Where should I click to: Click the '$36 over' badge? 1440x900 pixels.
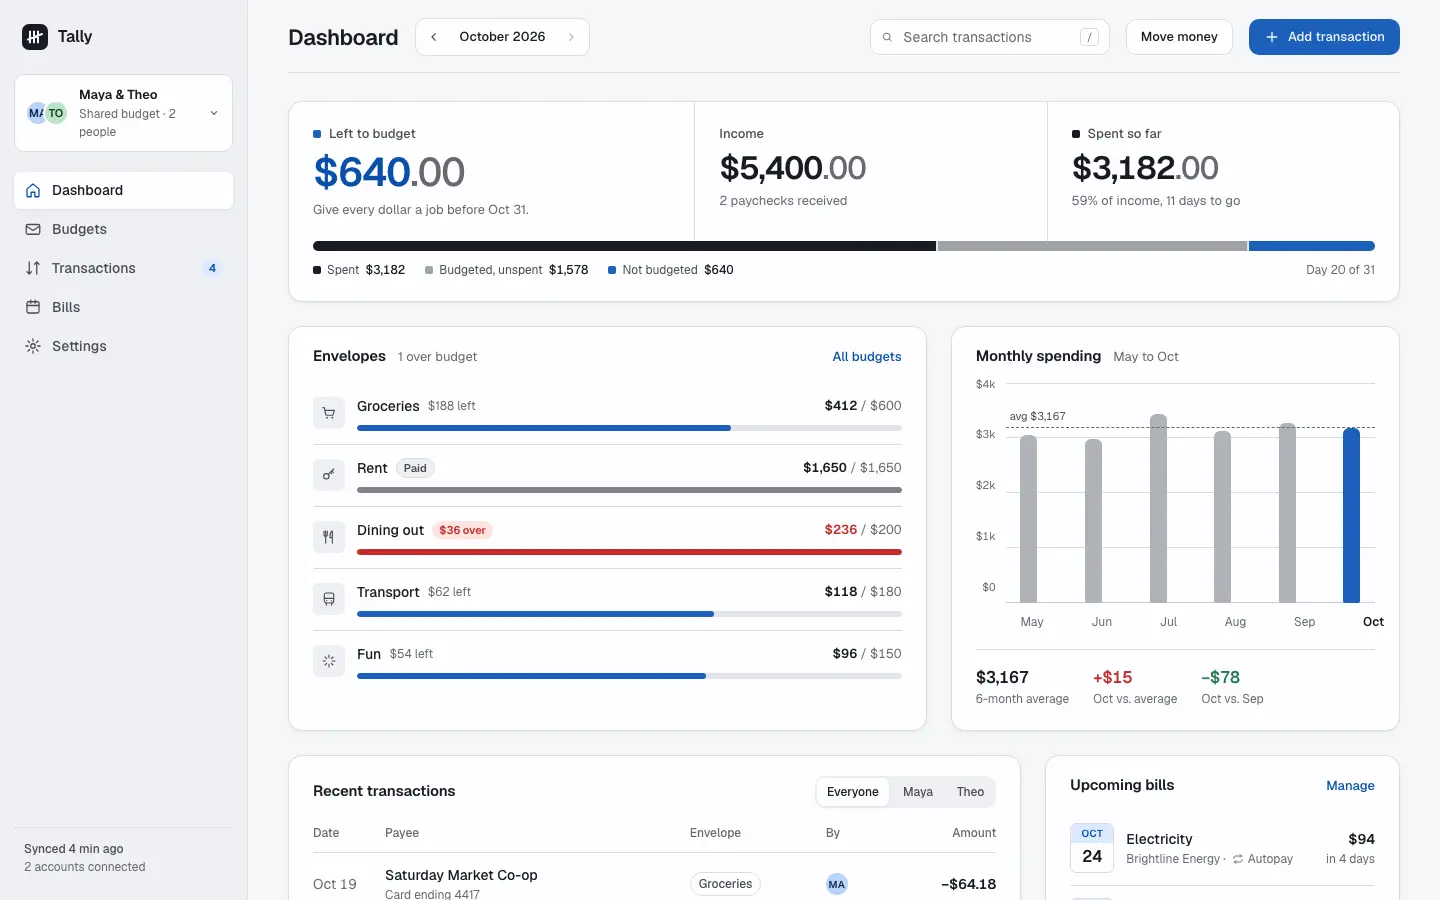(462, 530)
